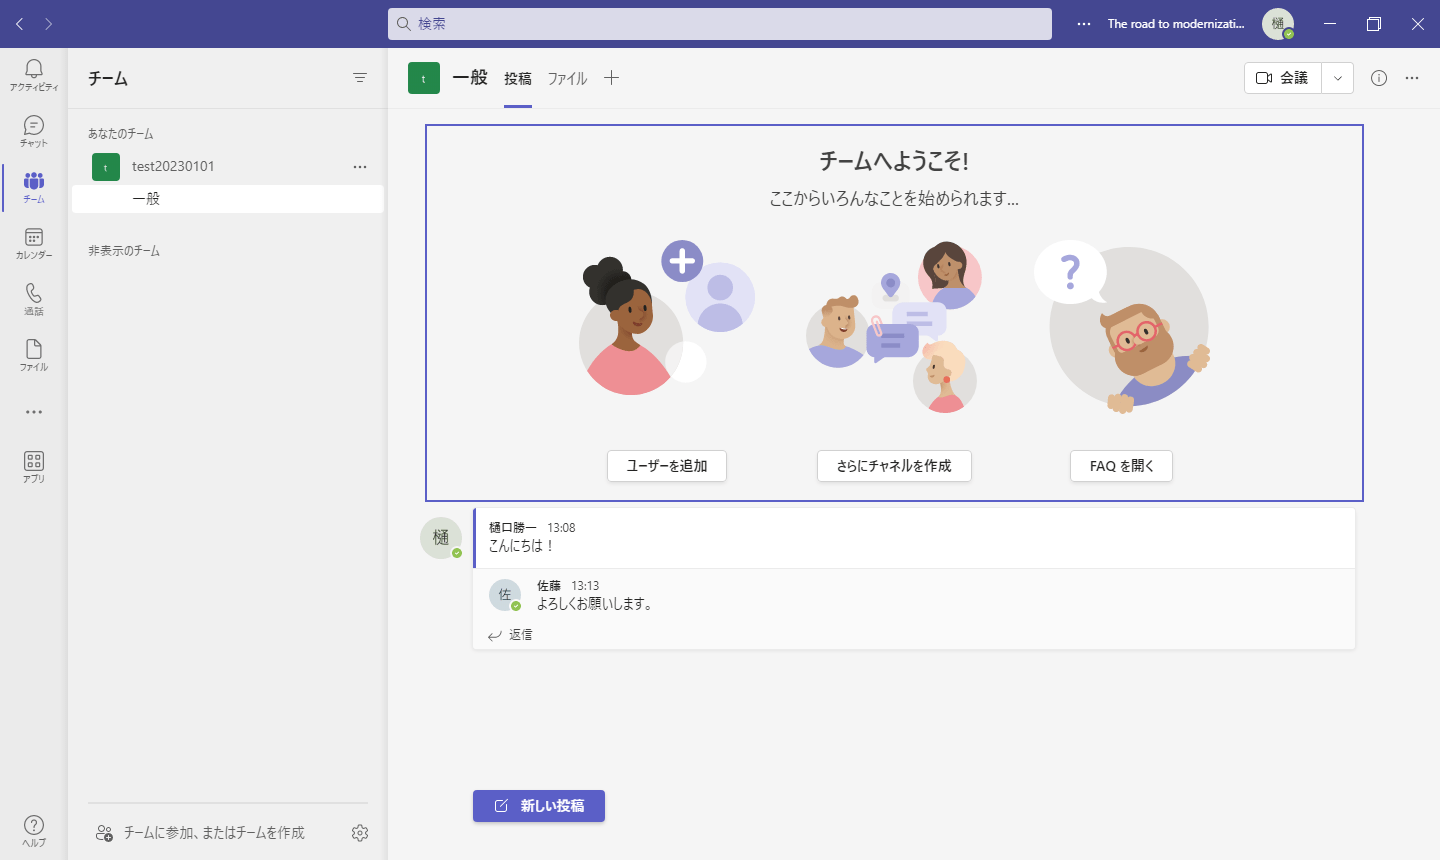
Task: Click the 検索 search box
Action: 720,24
